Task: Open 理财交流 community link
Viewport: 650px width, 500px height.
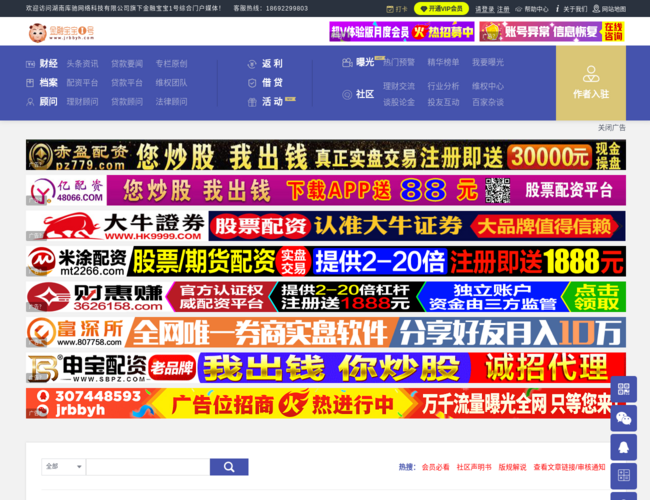Action: [x=399, y=86]
